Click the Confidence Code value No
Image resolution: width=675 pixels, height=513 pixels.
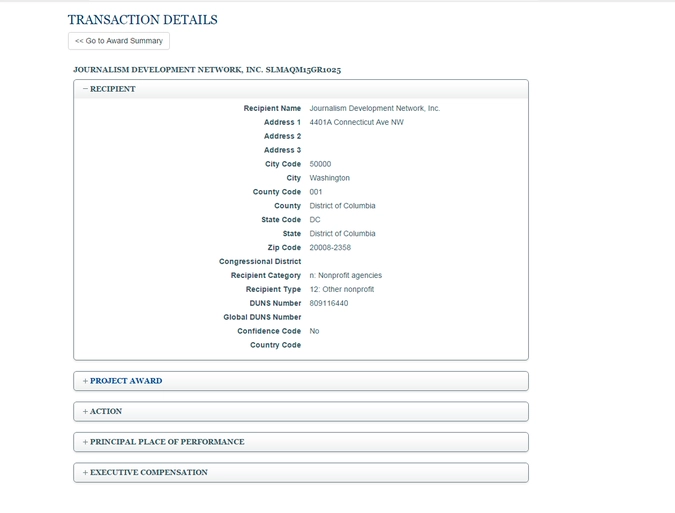[315, 331]
